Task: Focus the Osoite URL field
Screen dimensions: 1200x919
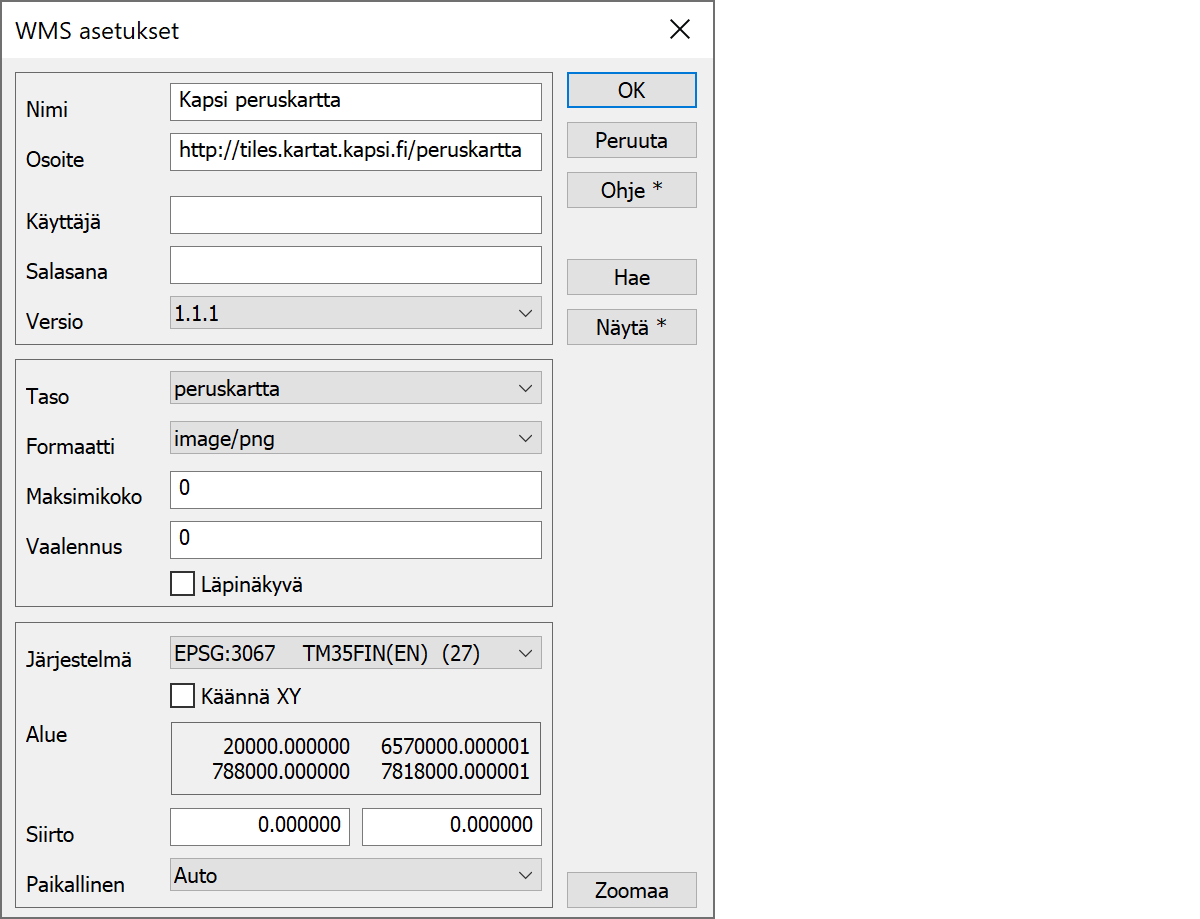Action: pyautogui.click(x=355, y=151)
